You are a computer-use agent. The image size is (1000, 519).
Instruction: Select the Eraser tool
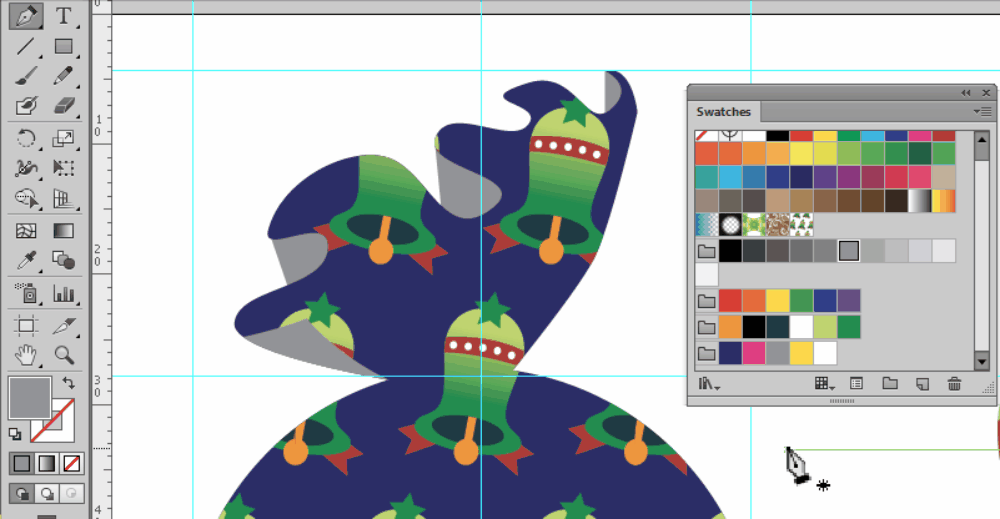[63, 105]
